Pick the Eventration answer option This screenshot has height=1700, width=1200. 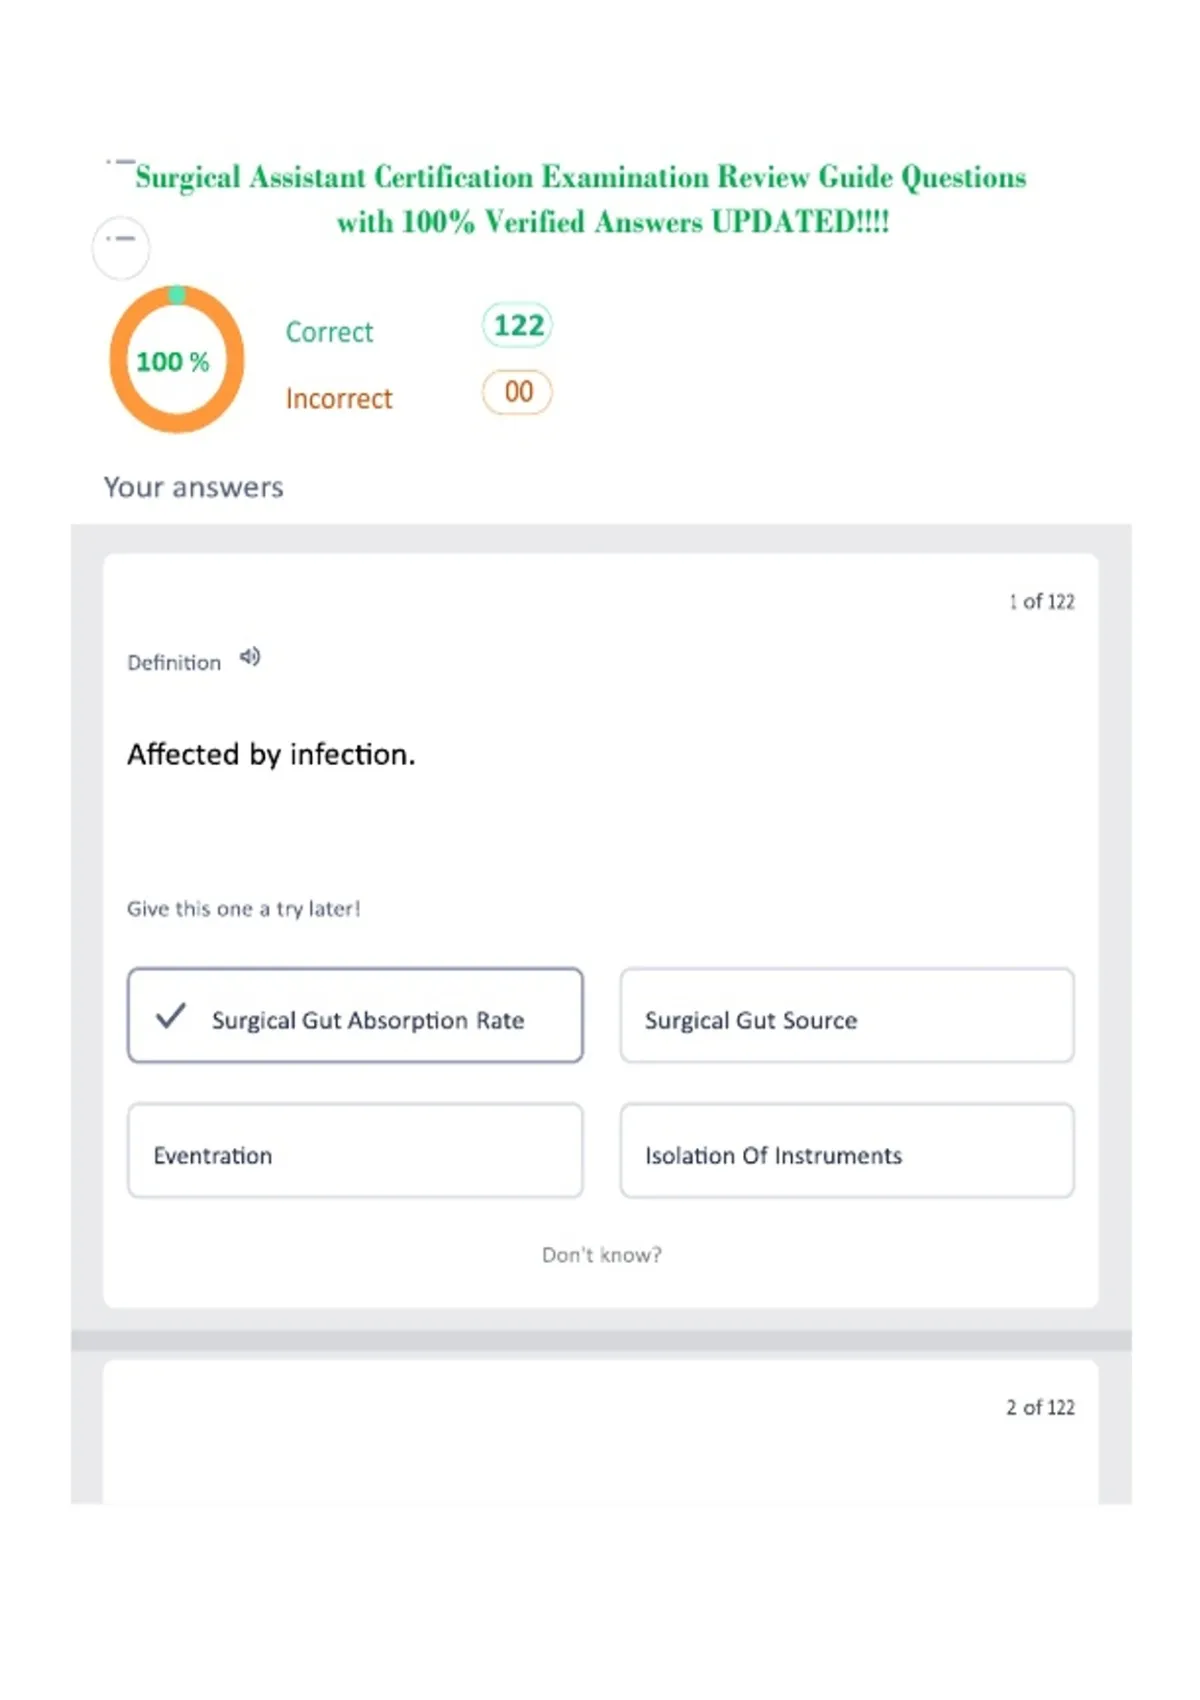(355, 1151)
